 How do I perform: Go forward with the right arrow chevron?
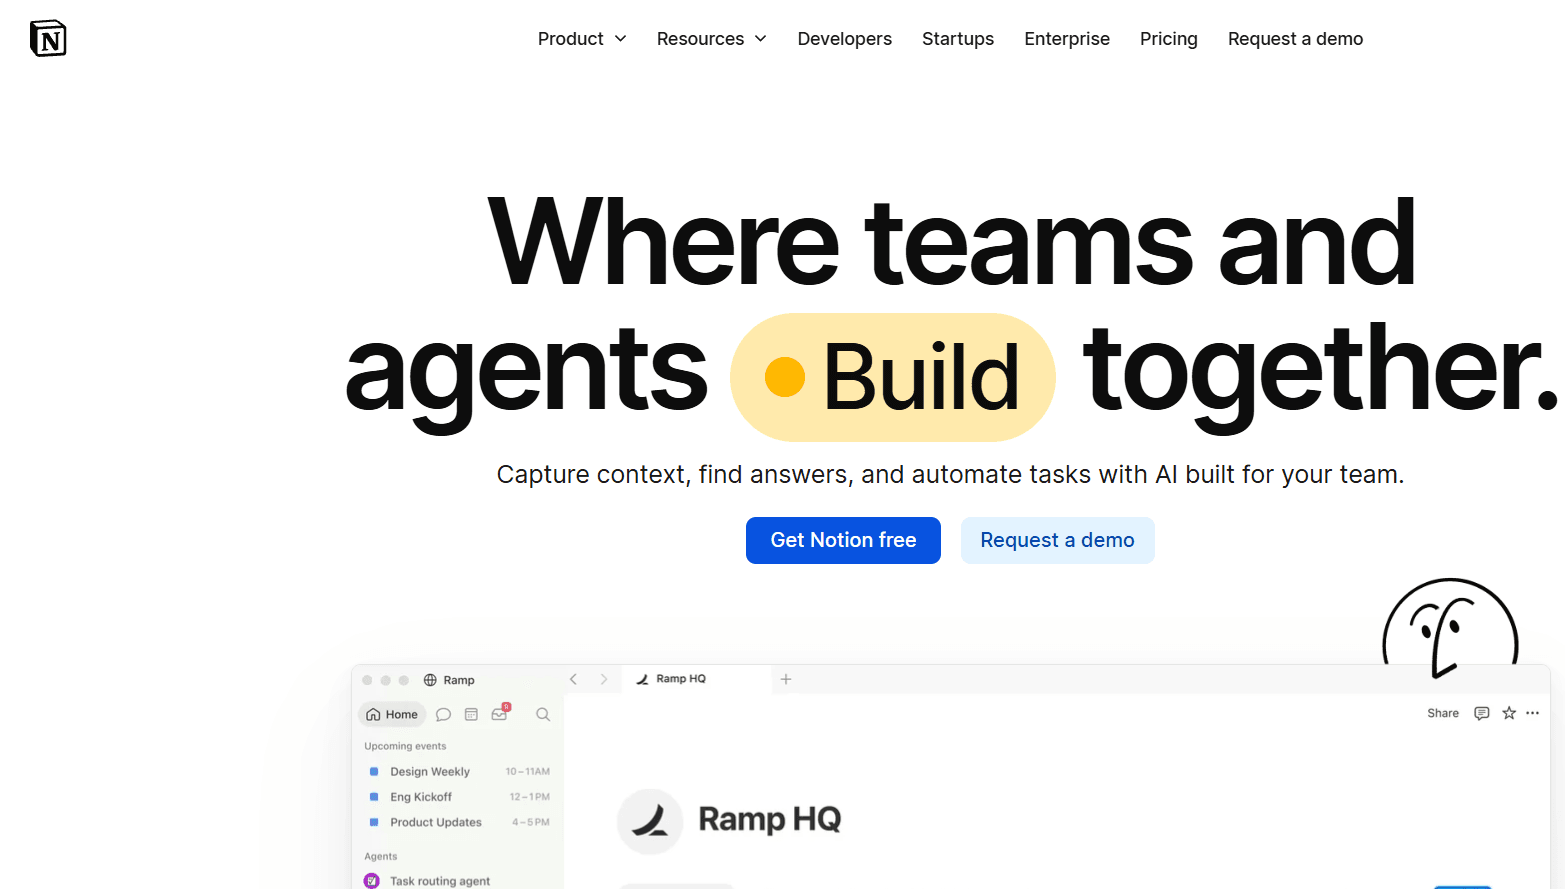click(x=603, y=679)
